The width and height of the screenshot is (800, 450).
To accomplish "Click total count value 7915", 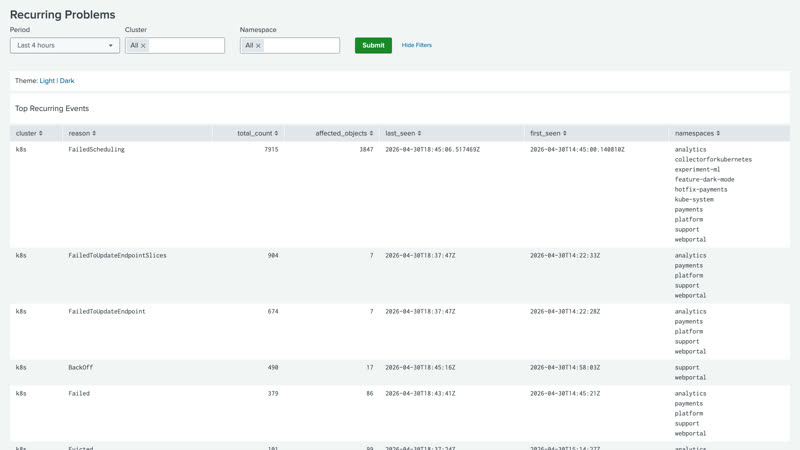I will pos(271,149).
